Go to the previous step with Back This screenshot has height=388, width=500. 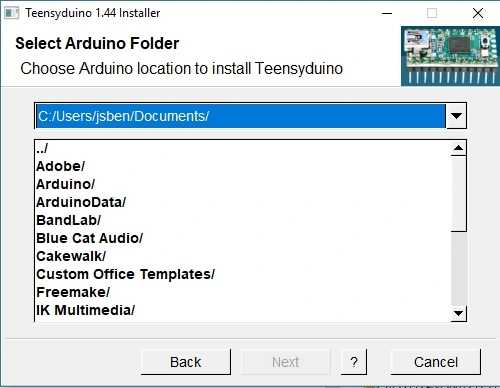[x=186, y=362]
